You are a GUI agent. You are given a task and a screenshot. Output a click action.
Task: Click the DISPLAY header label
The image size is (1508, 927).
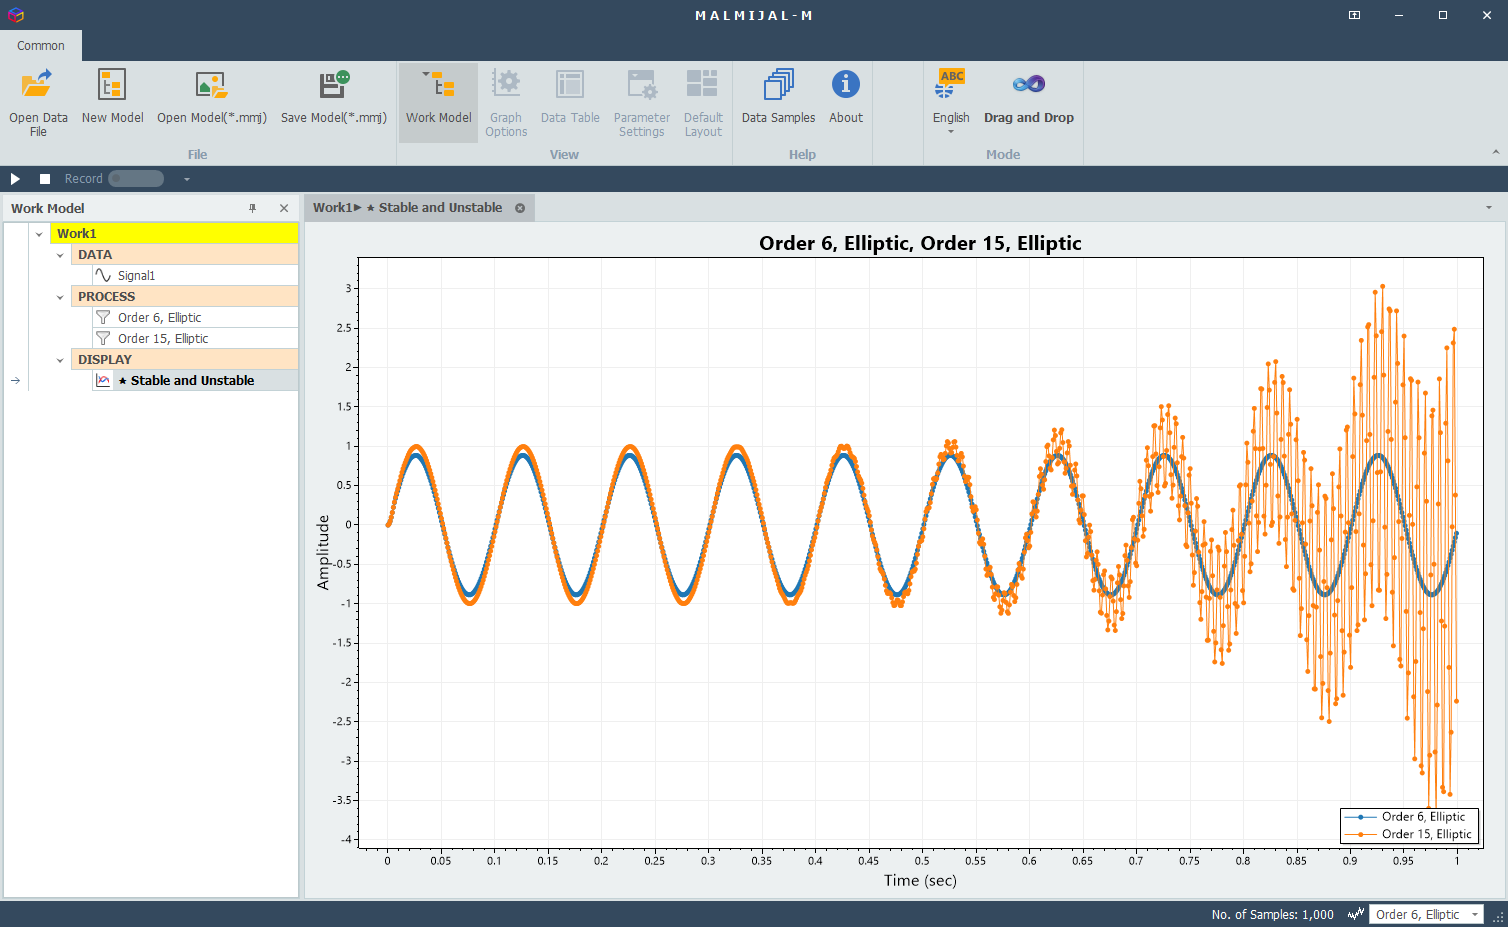tap(105, 359)
